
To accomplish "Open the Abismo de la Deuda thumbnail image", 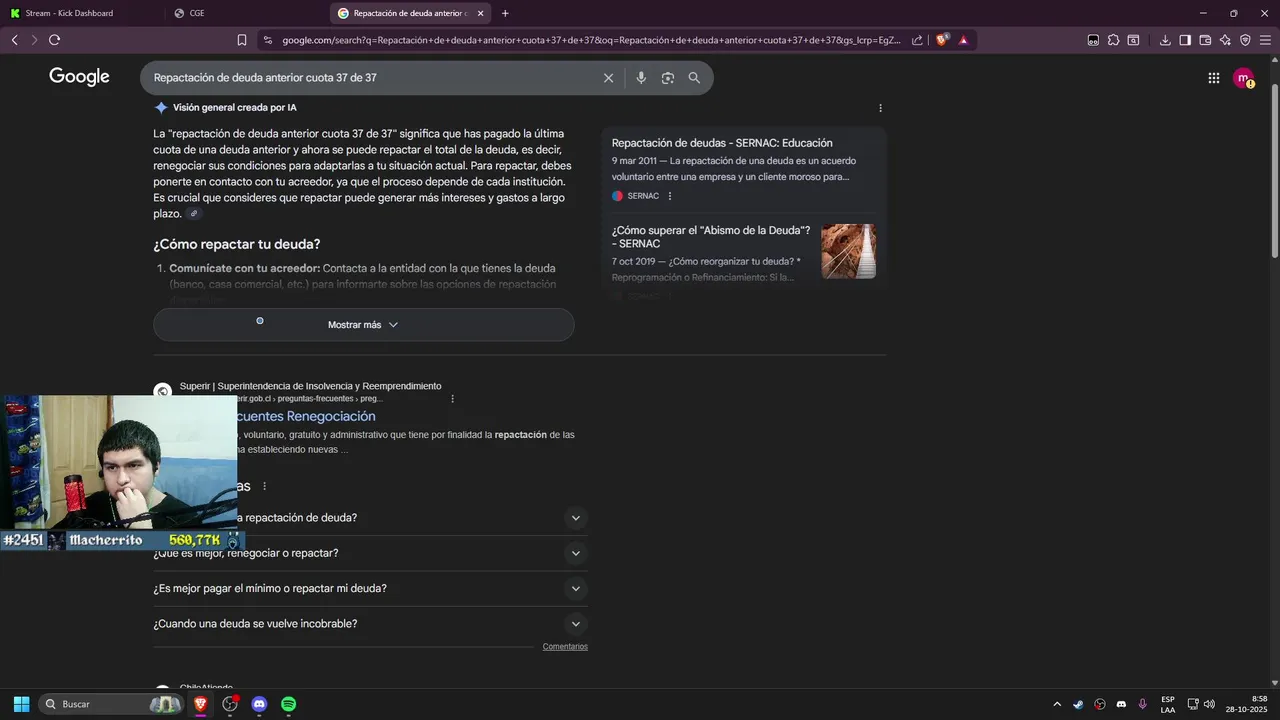I will pos(849,251).
